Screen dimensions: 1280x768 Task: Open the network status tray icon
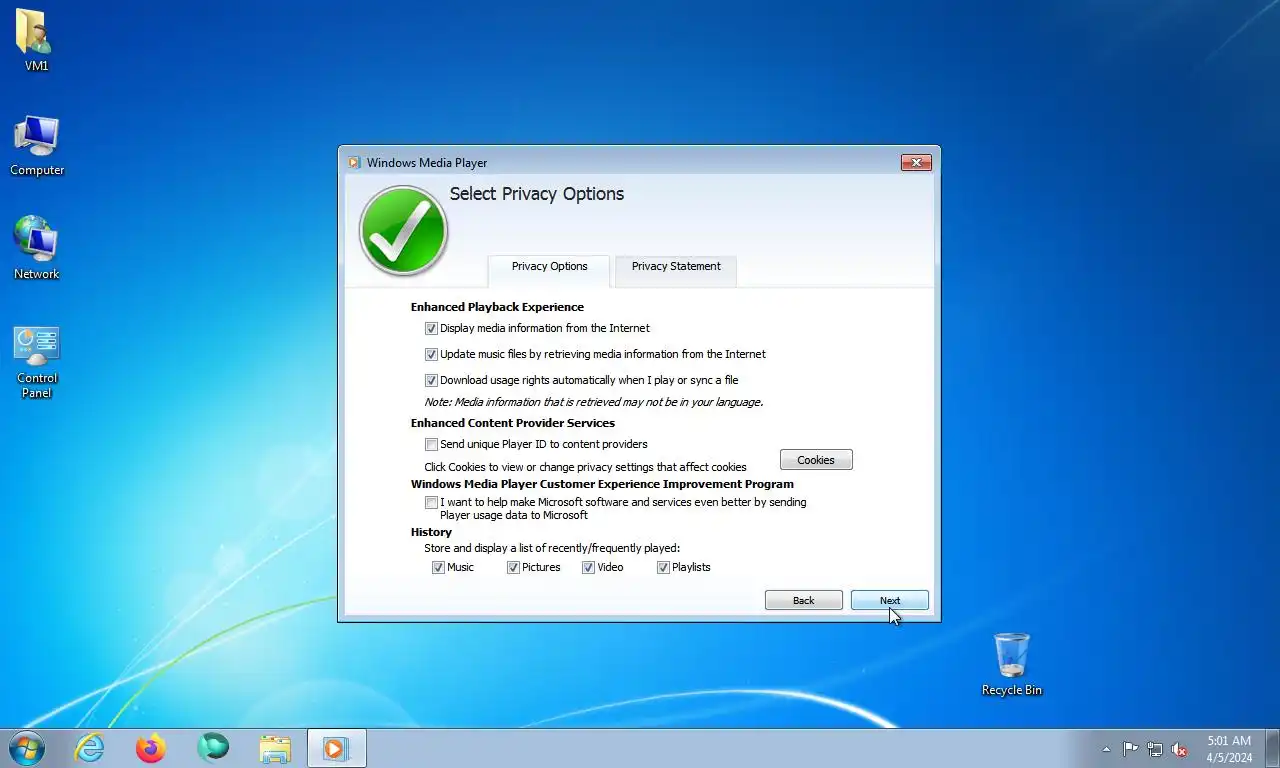click(x=1155, y=749)
